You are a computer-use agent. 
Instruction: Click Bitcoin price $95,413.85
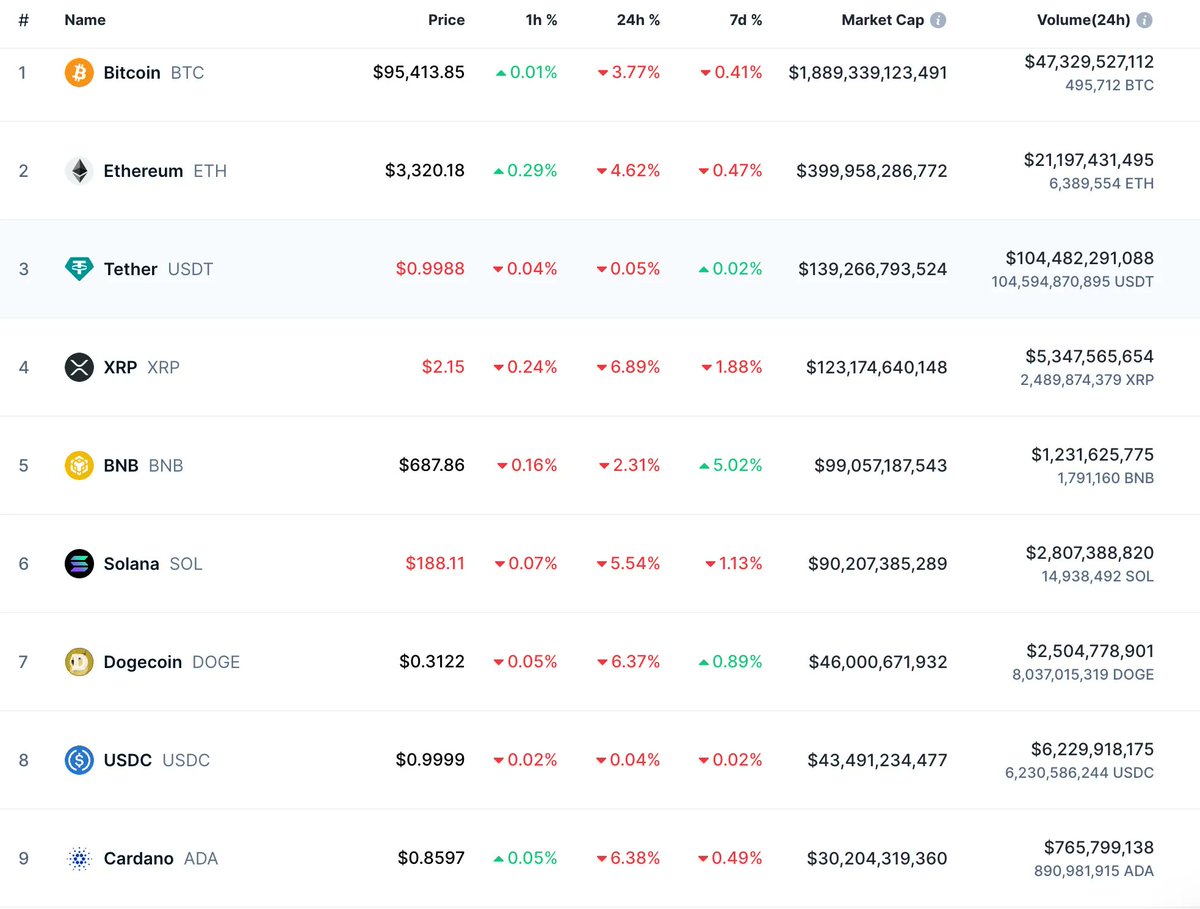tap(419, 73)
